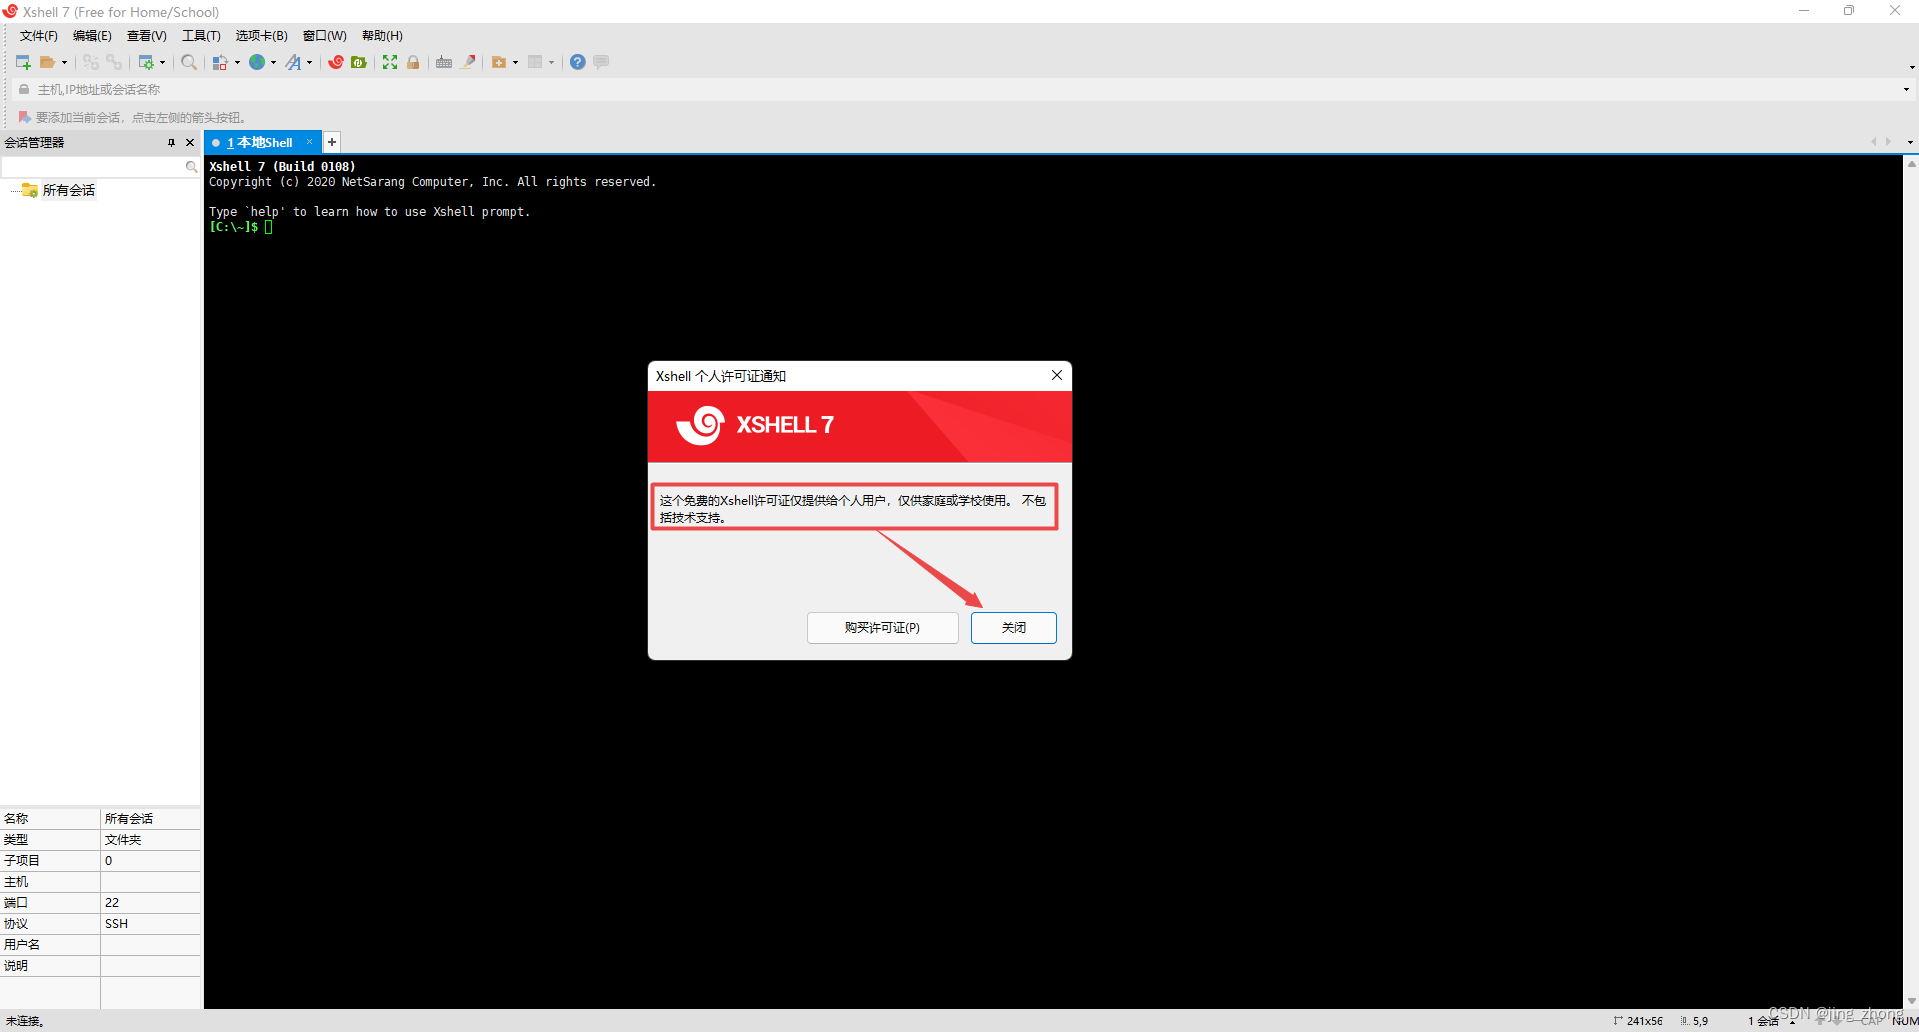Click the '1 会话' status bar entry
Viewport: 1919px width, 1032px height.
(1763, 1021)
